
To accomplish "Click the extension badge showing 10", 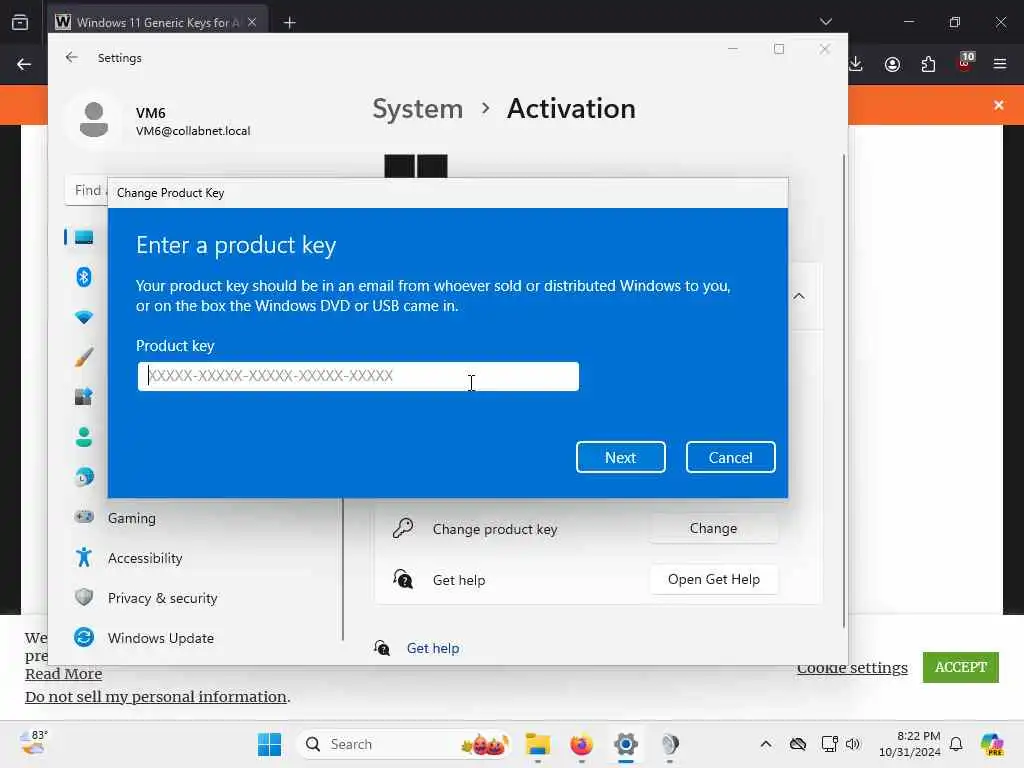I will (x=965, y=61).
